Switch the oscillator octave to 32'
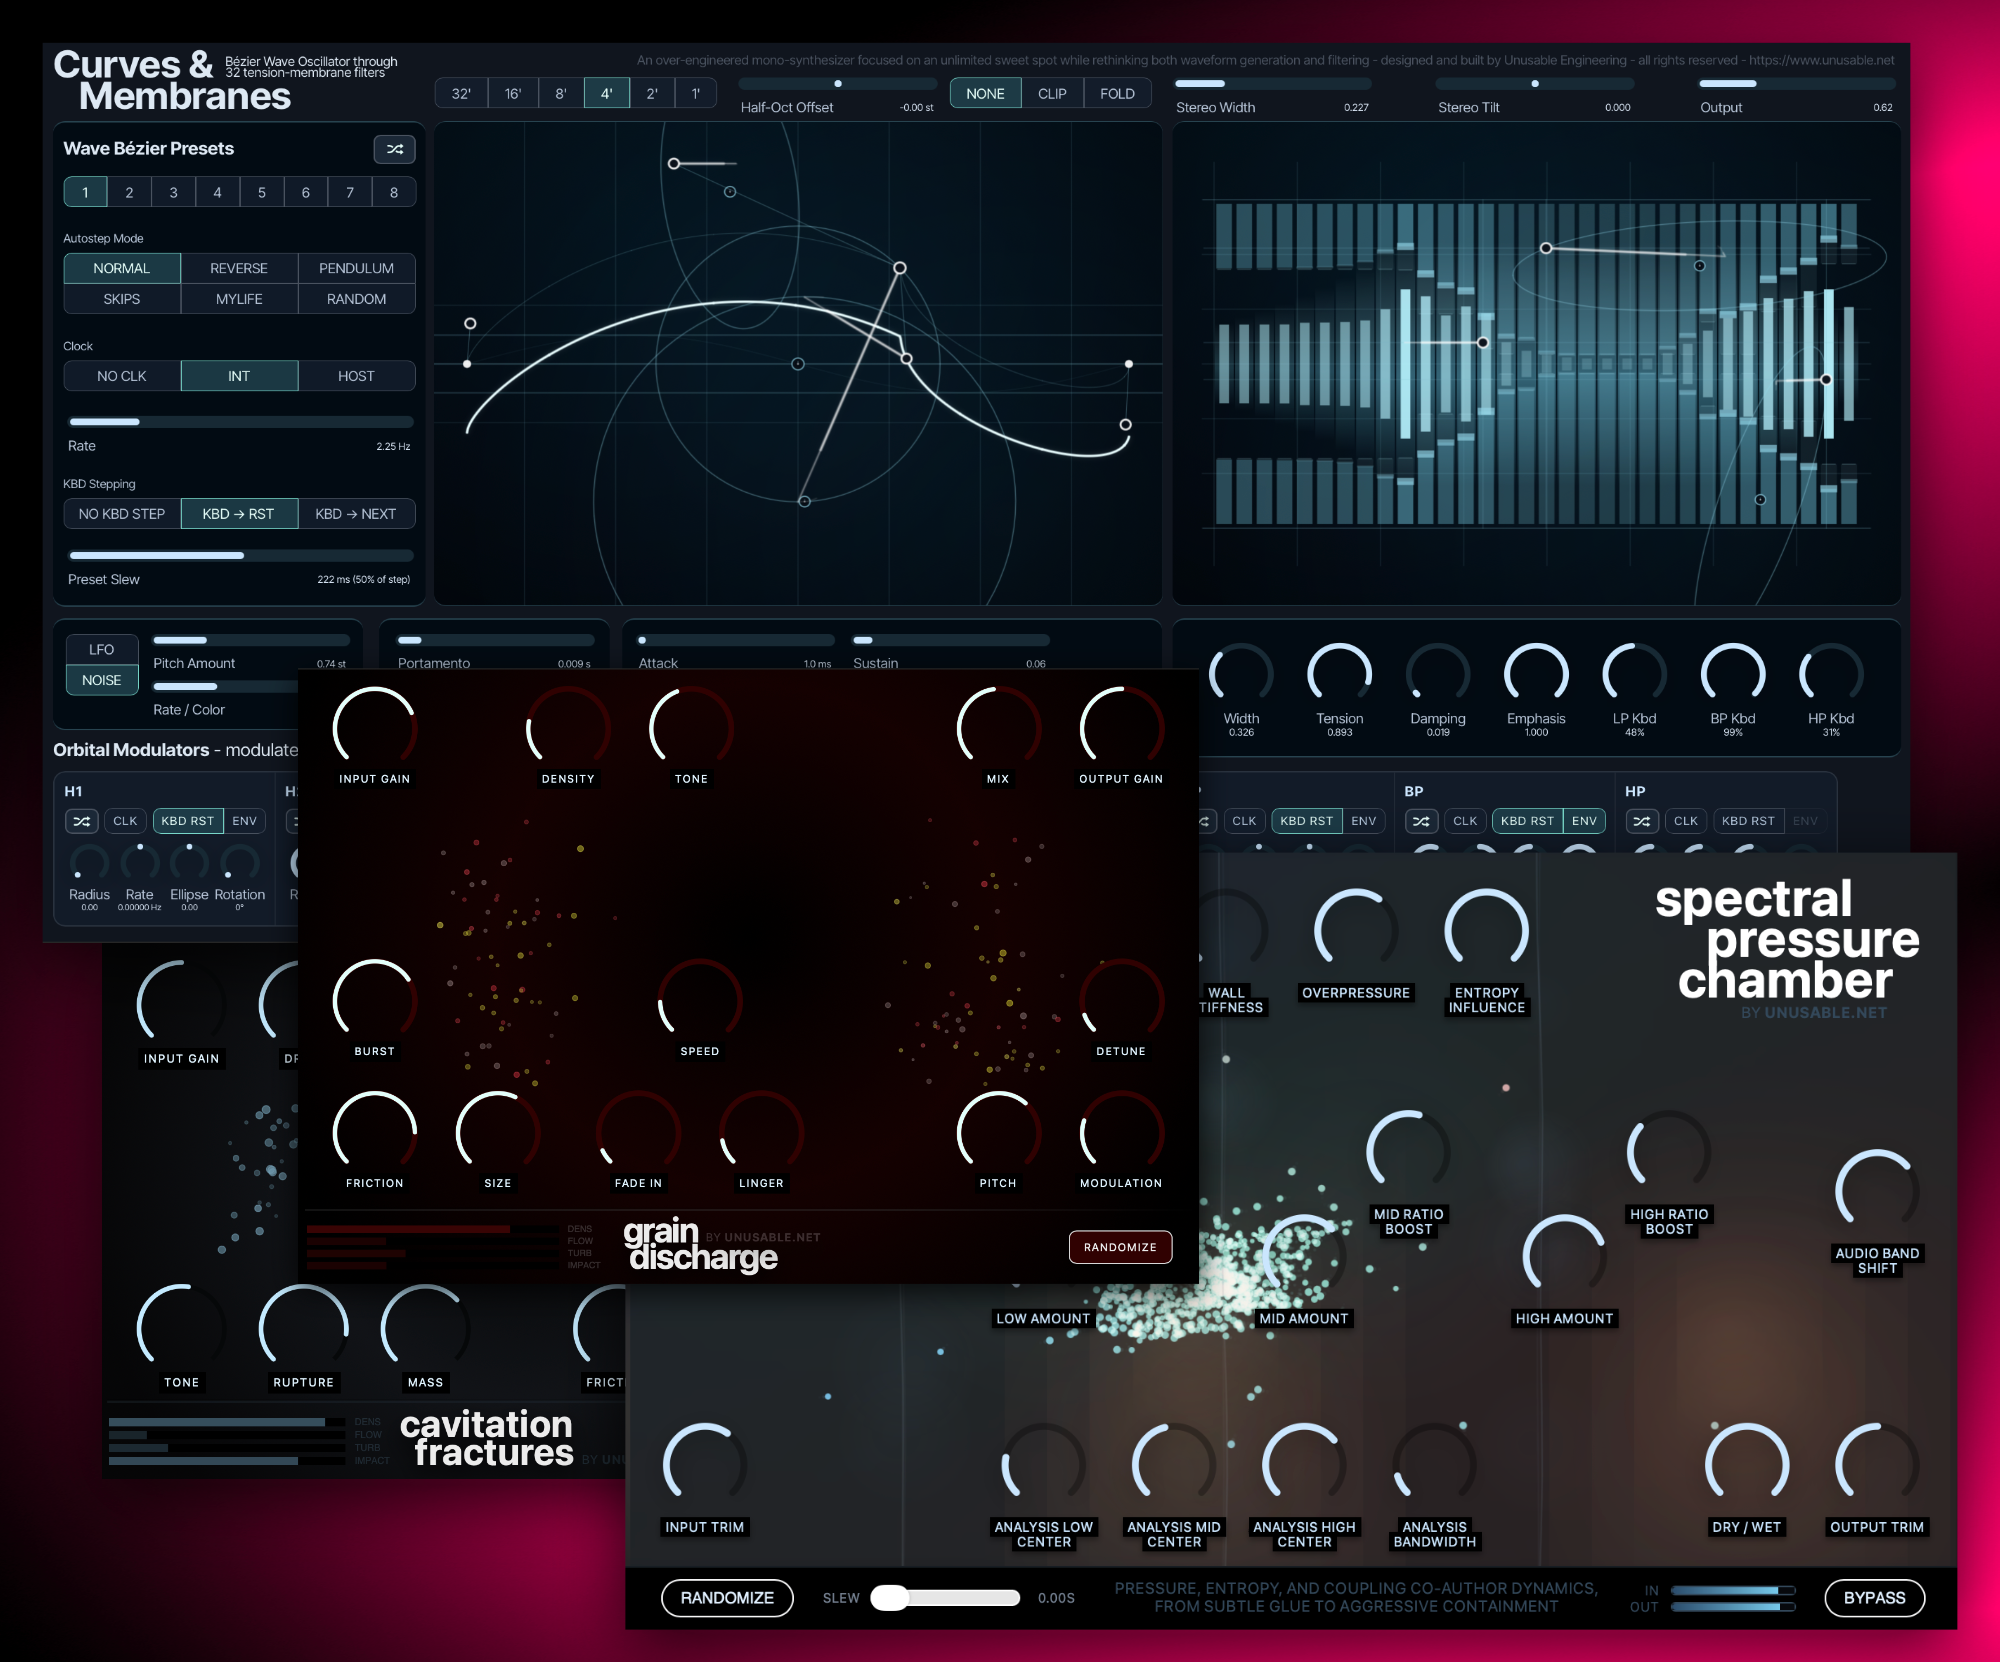The width and height of the screenshot is (2000, 1662). click(x=461, y=93)
